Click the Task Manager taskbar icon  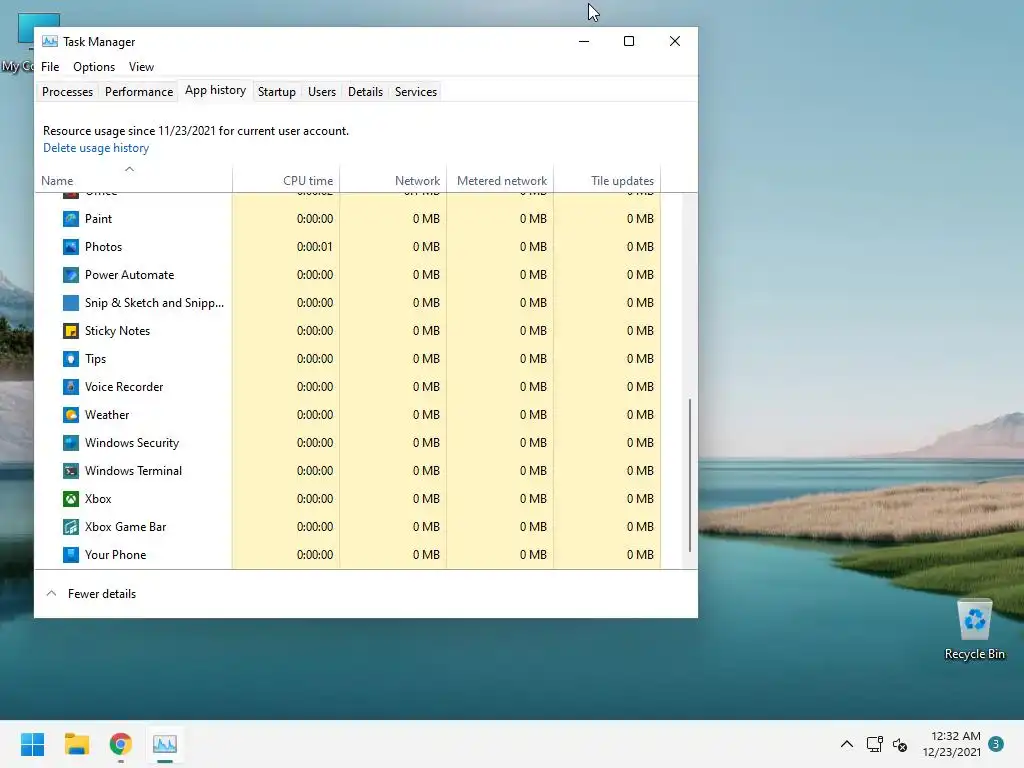click(165, 744)
